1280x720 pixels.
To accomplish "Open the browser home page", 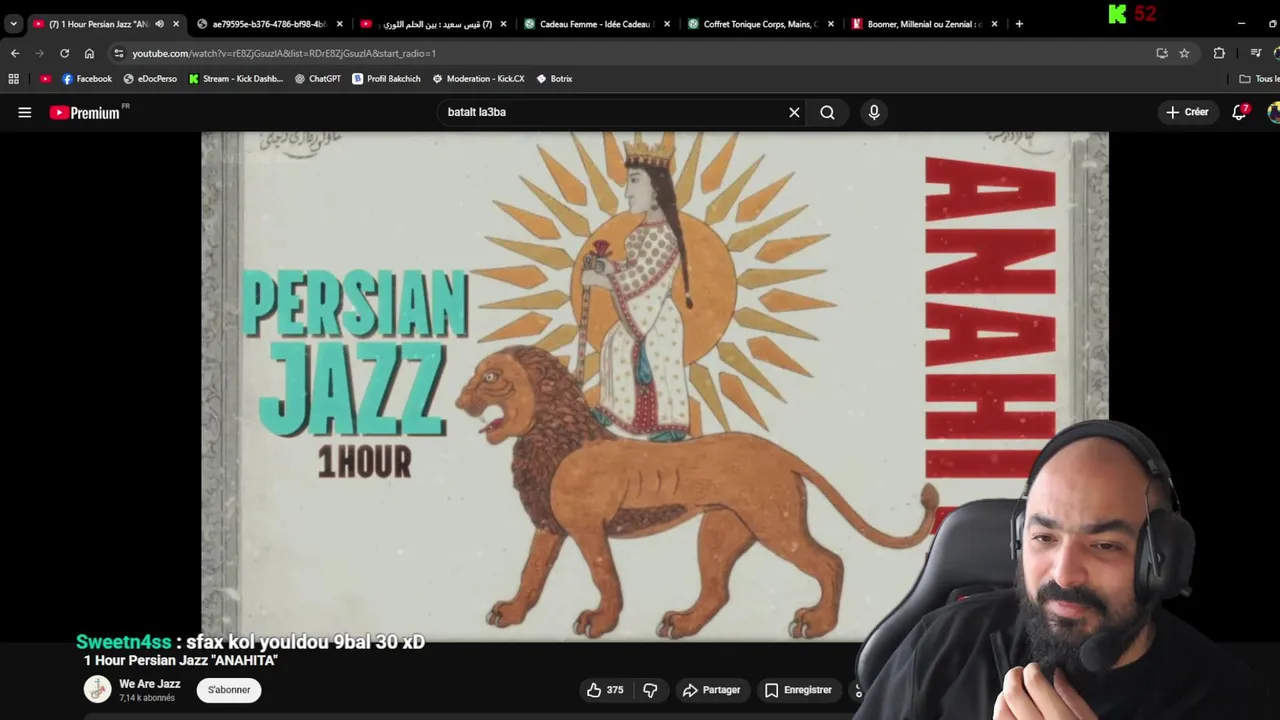I will tap(89, 53).
